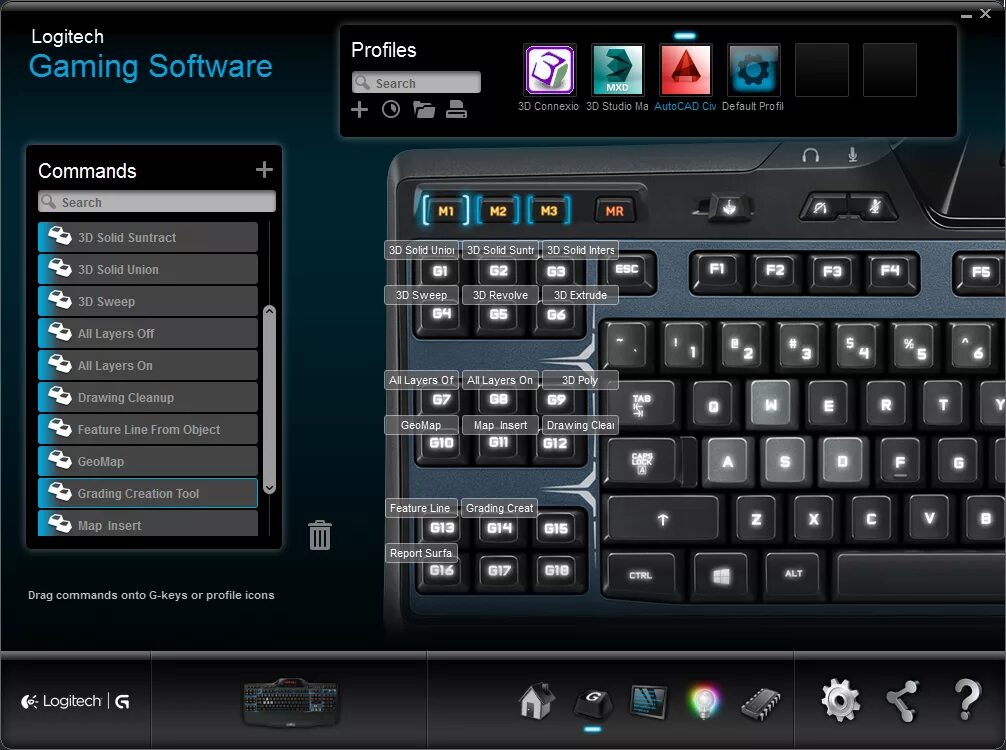Image resolution: width=1006 pixels, height=750 pixels.
Task: Open help with the question mark icon
Action: pyautogui.click(x=967, y=699)
